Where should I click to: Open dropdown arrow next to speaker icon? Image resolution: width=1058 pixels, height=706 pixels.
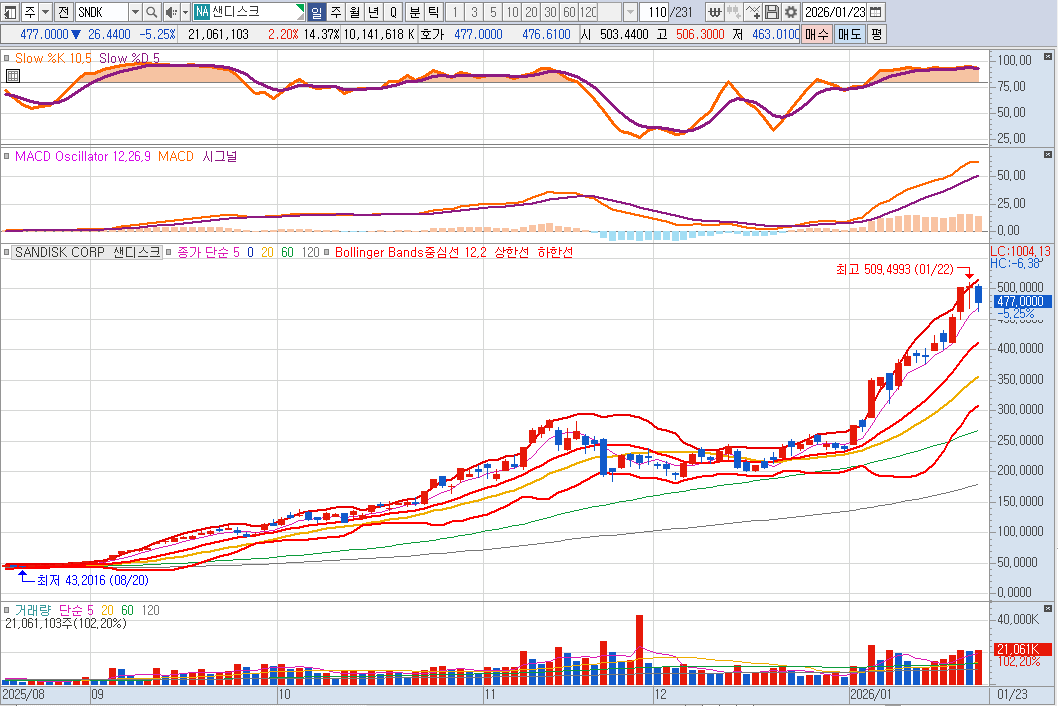(184, 12)
